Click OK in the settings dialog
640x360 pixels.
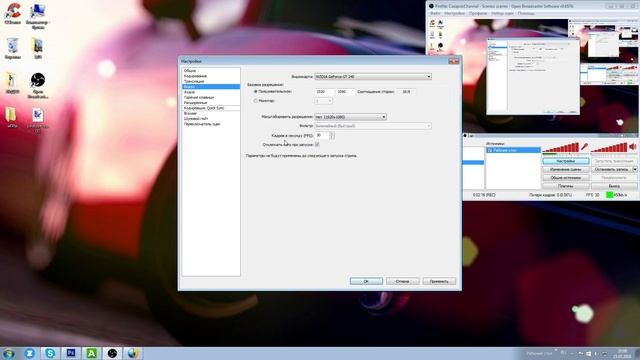click(366, 281)
